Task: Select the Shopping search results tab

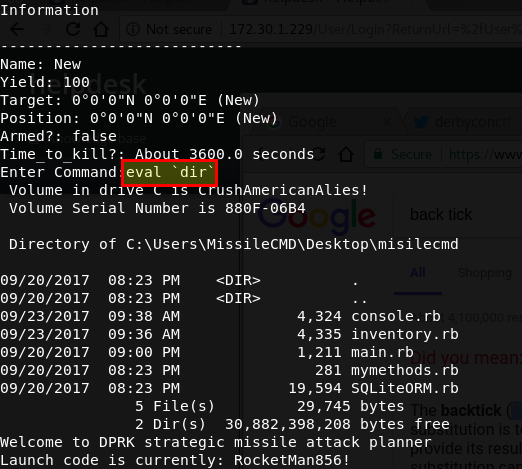Action: (485, 273)
